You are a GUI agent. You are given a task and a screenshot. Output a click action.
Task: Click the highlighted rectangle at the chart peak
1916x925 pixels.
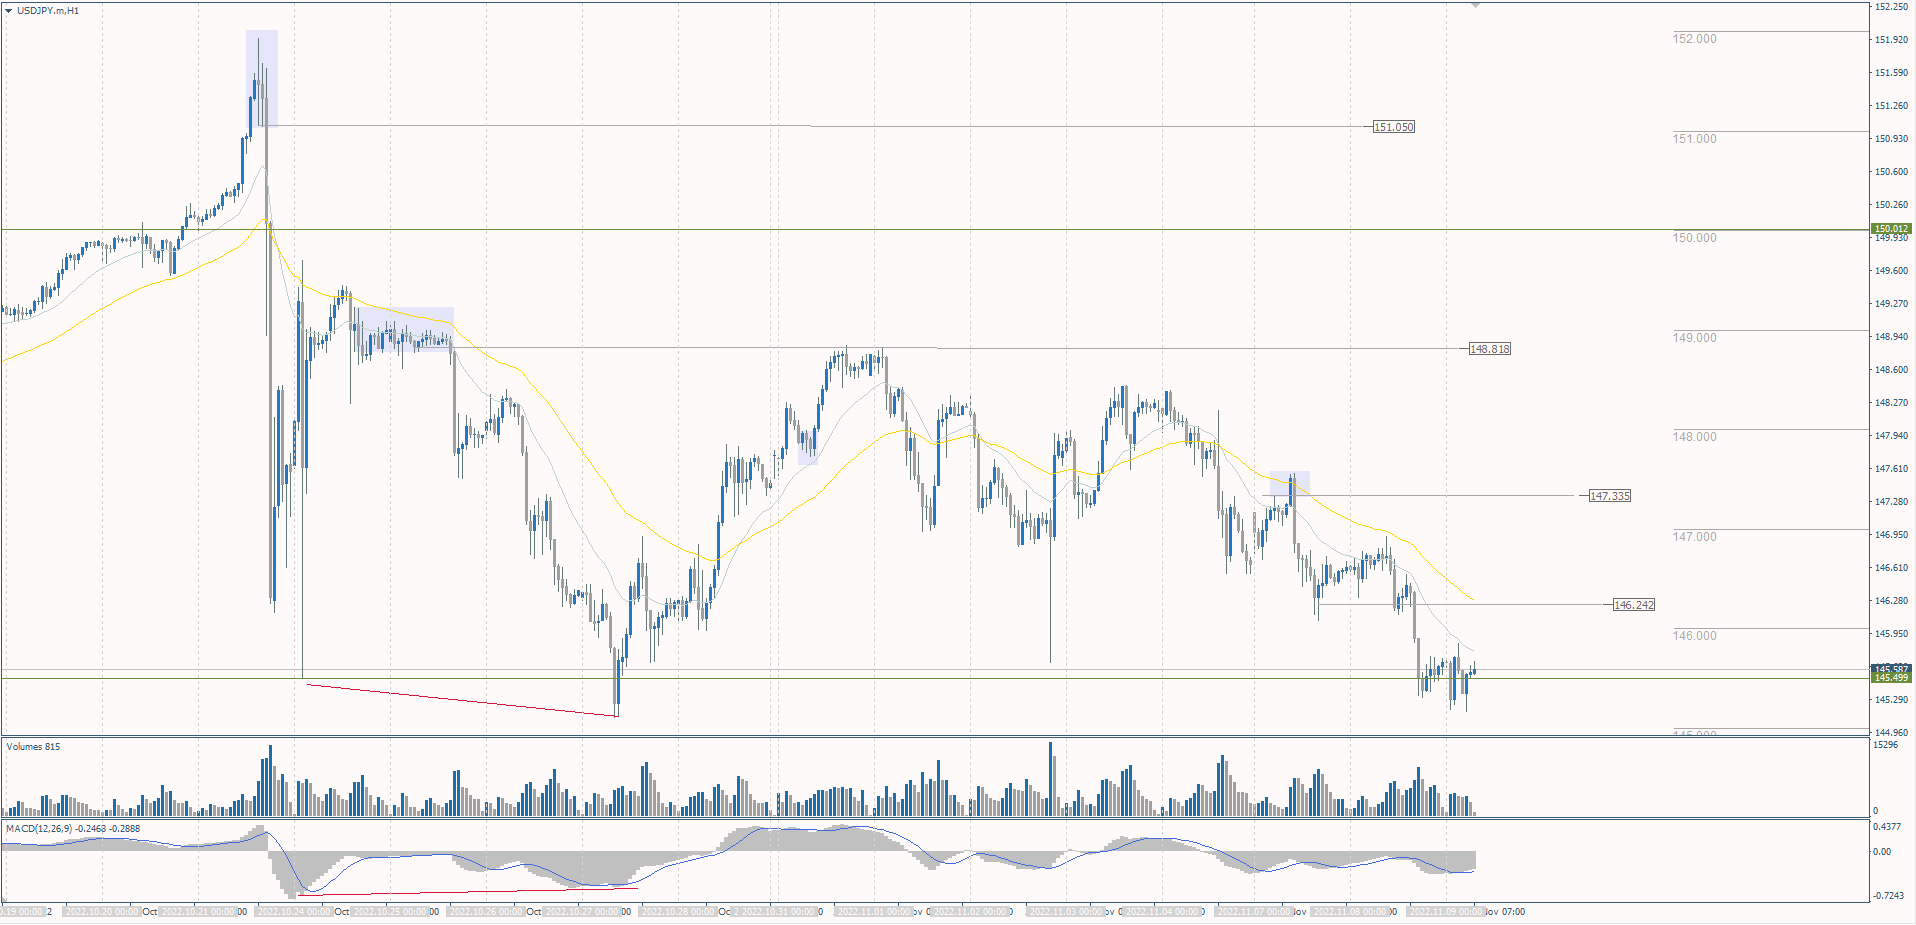tap(262, 78)
